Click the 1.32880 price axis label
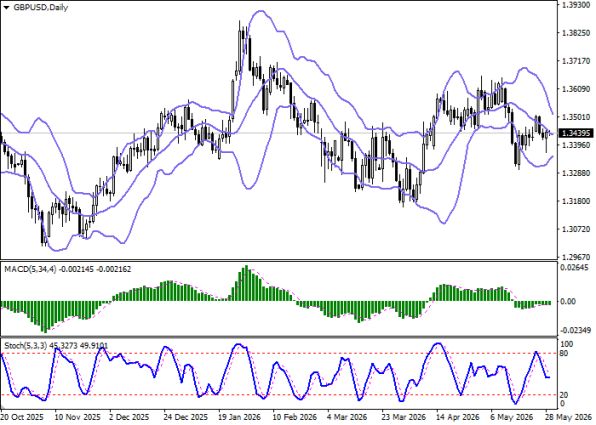This screenshot has height=425, width=596. 575,173
